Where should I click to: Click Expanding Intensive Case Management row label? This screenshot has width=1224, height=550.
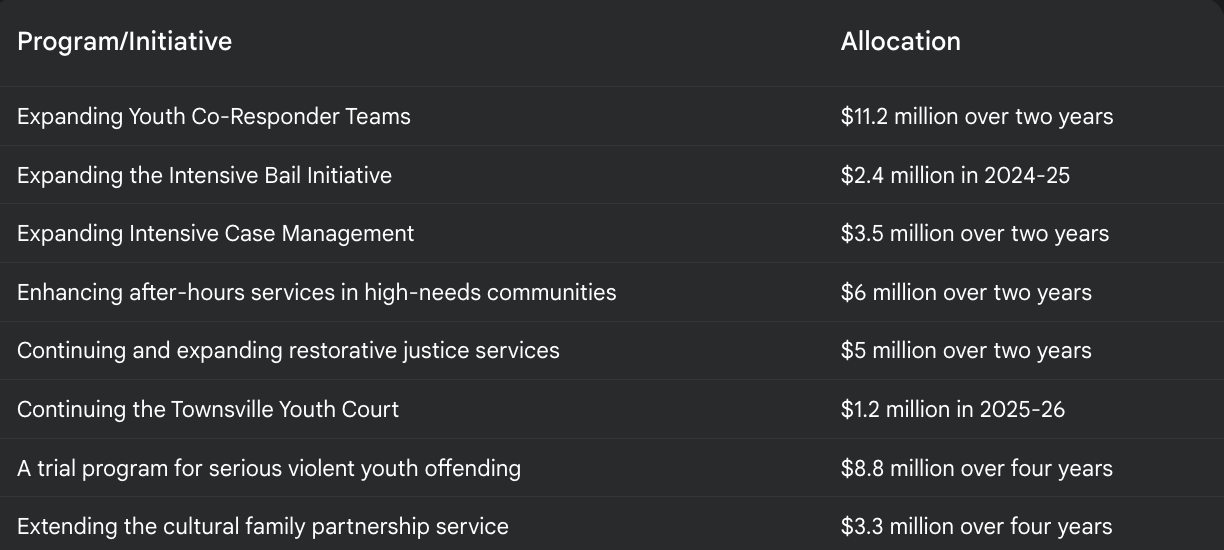pyautogui.click(x=215, y=234)
